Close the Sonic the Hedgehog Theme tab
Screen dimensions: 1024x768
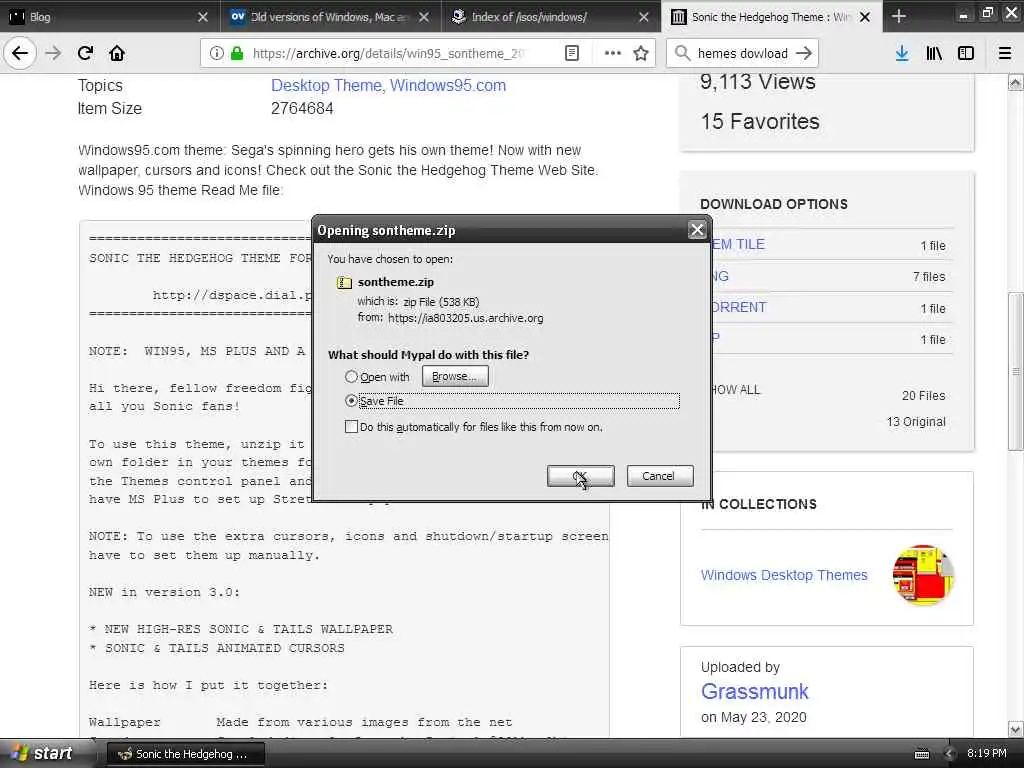865,17
